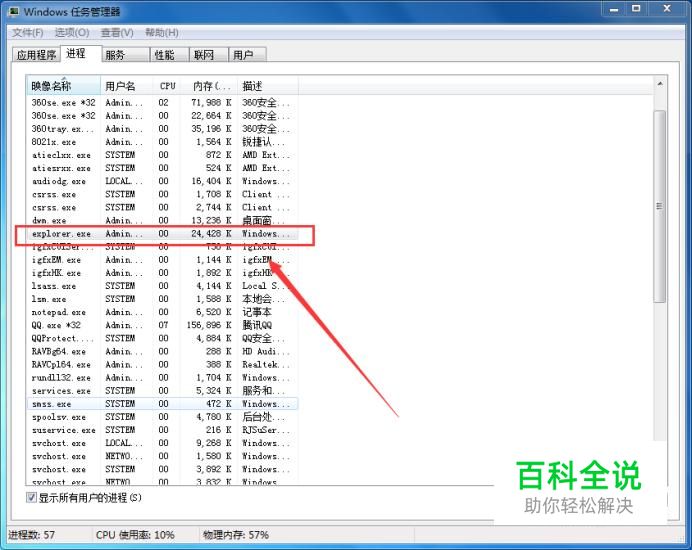Click memory value 156,896 K
Image resolution: width=692 pixels, height=550 pixels.
tap(209, 325)
